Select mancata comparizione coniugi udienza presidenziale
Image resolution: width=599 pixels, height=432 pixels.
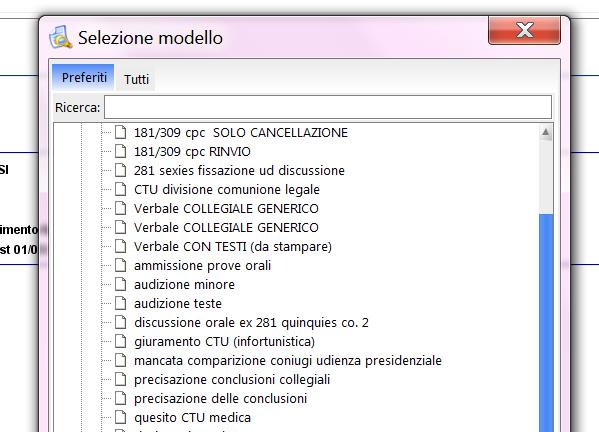(x=288, y=360)
